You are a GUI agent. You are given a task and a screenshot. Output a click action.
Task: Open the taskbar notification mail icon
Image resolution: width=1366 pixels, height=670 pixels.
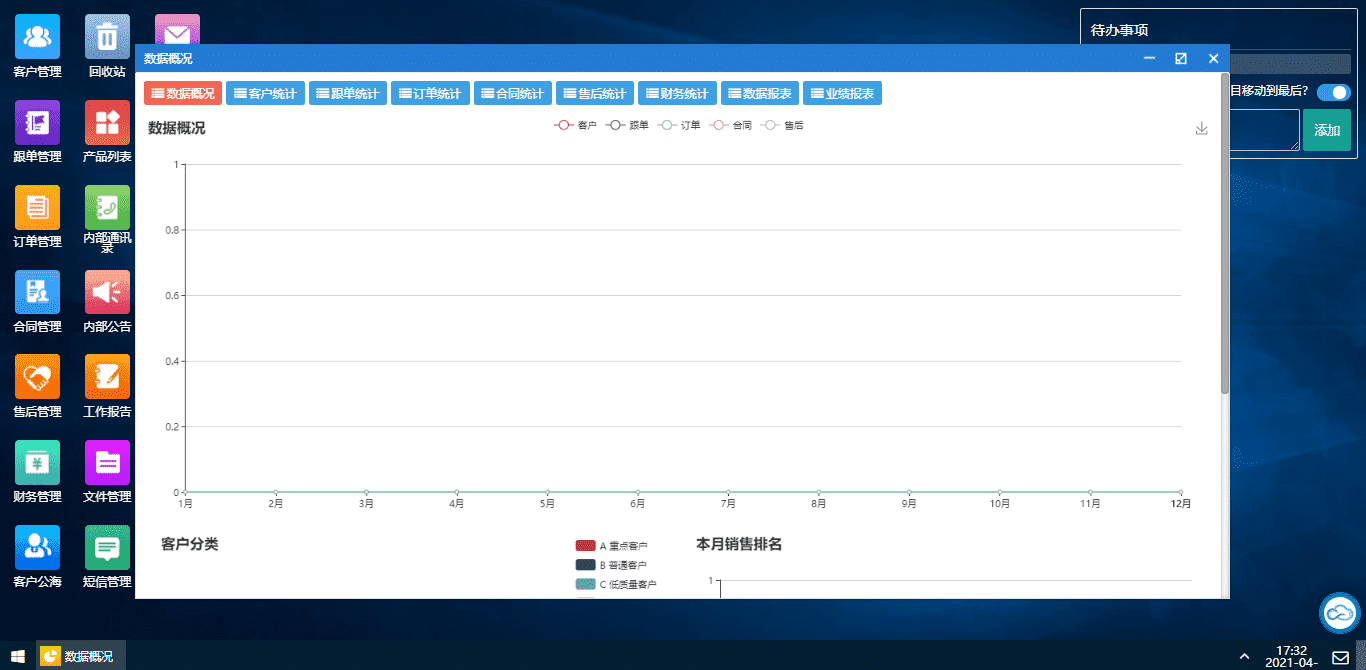click(x=1341, y=657)
